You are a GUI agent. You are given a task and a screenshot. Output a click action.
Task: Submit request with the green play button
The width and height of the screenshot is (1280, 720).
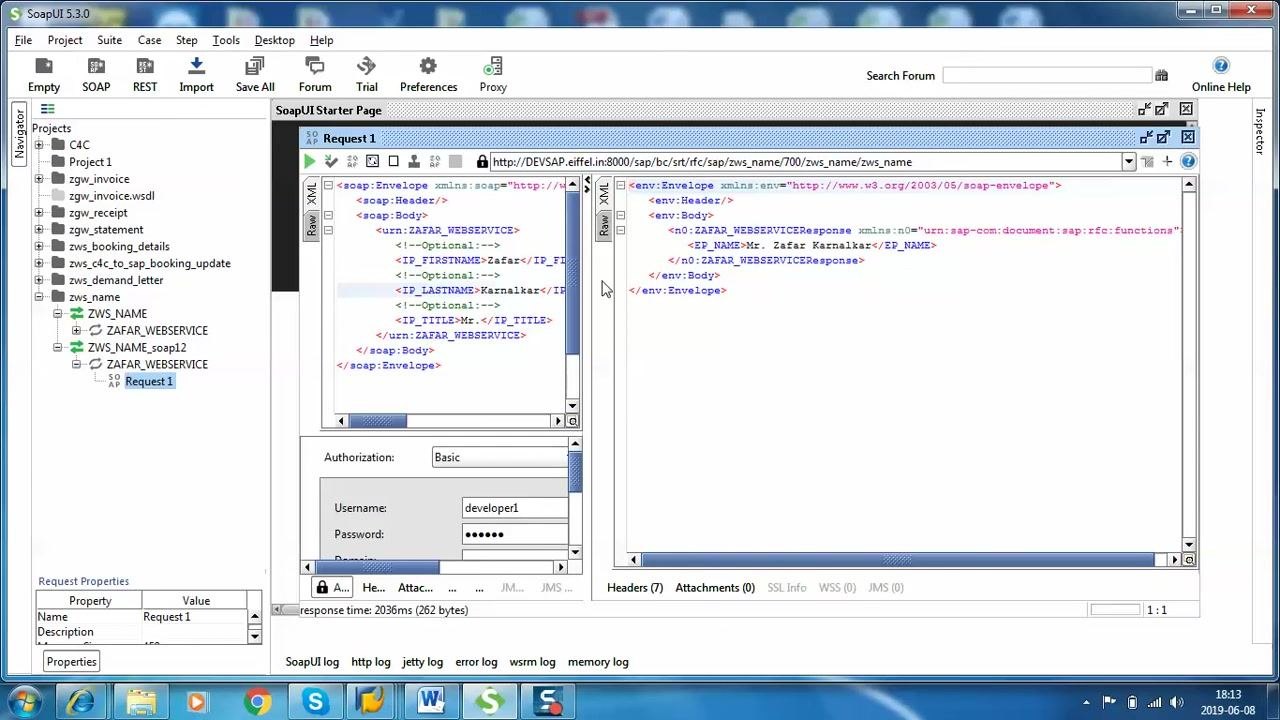coord(310,162)
